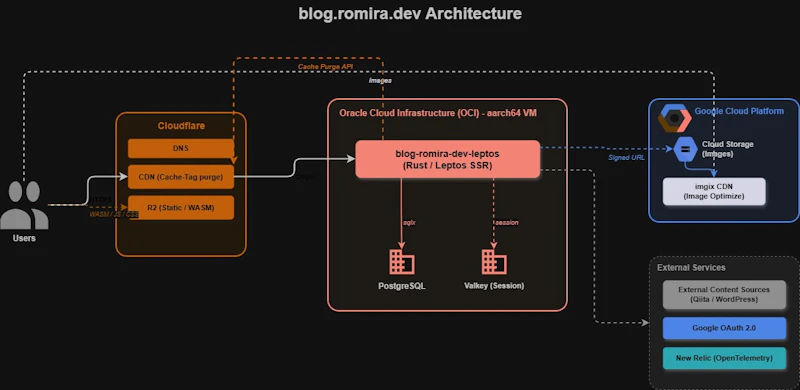This screenshot has width=800, height=390.
Task: Click the blog.romira.dev Architecture title
Action: pyautogui.click(x=410, y=13)
